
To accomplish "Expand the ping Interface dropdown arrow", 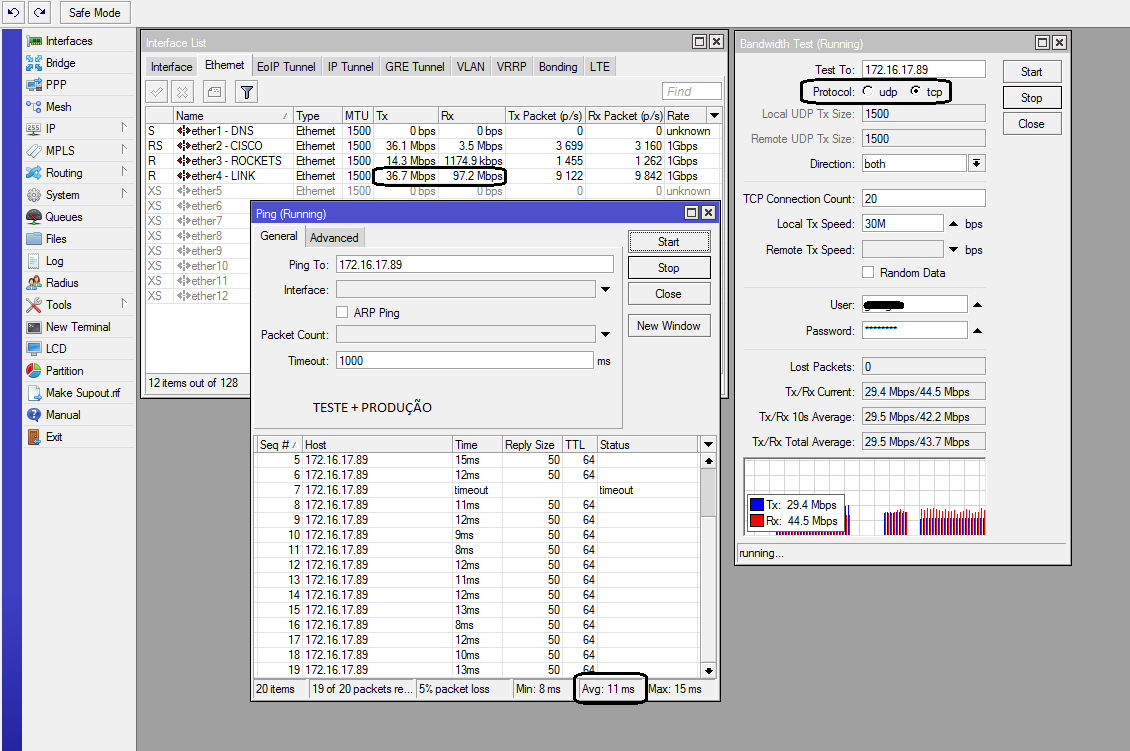I will pyautogui.click(x=604, y=291).
